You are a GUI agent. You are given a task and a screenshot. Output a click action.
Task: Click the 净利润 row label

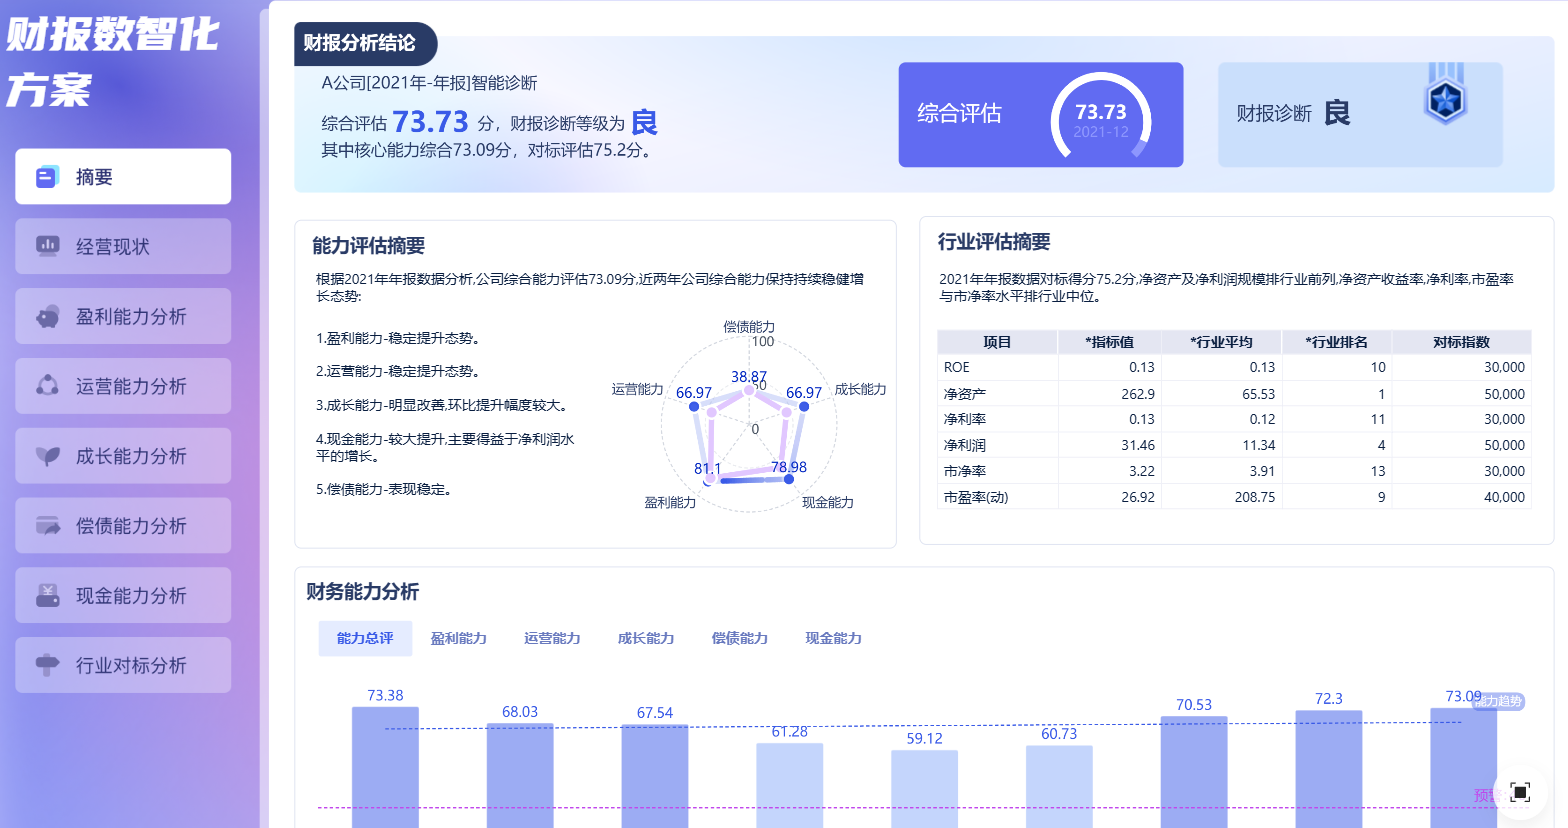[x=965, y=445]
